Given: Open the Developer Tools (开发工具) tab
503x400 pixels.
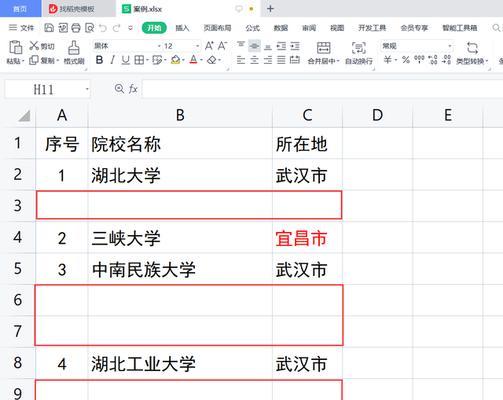Looking at the screenshot, I should [372, 28].
